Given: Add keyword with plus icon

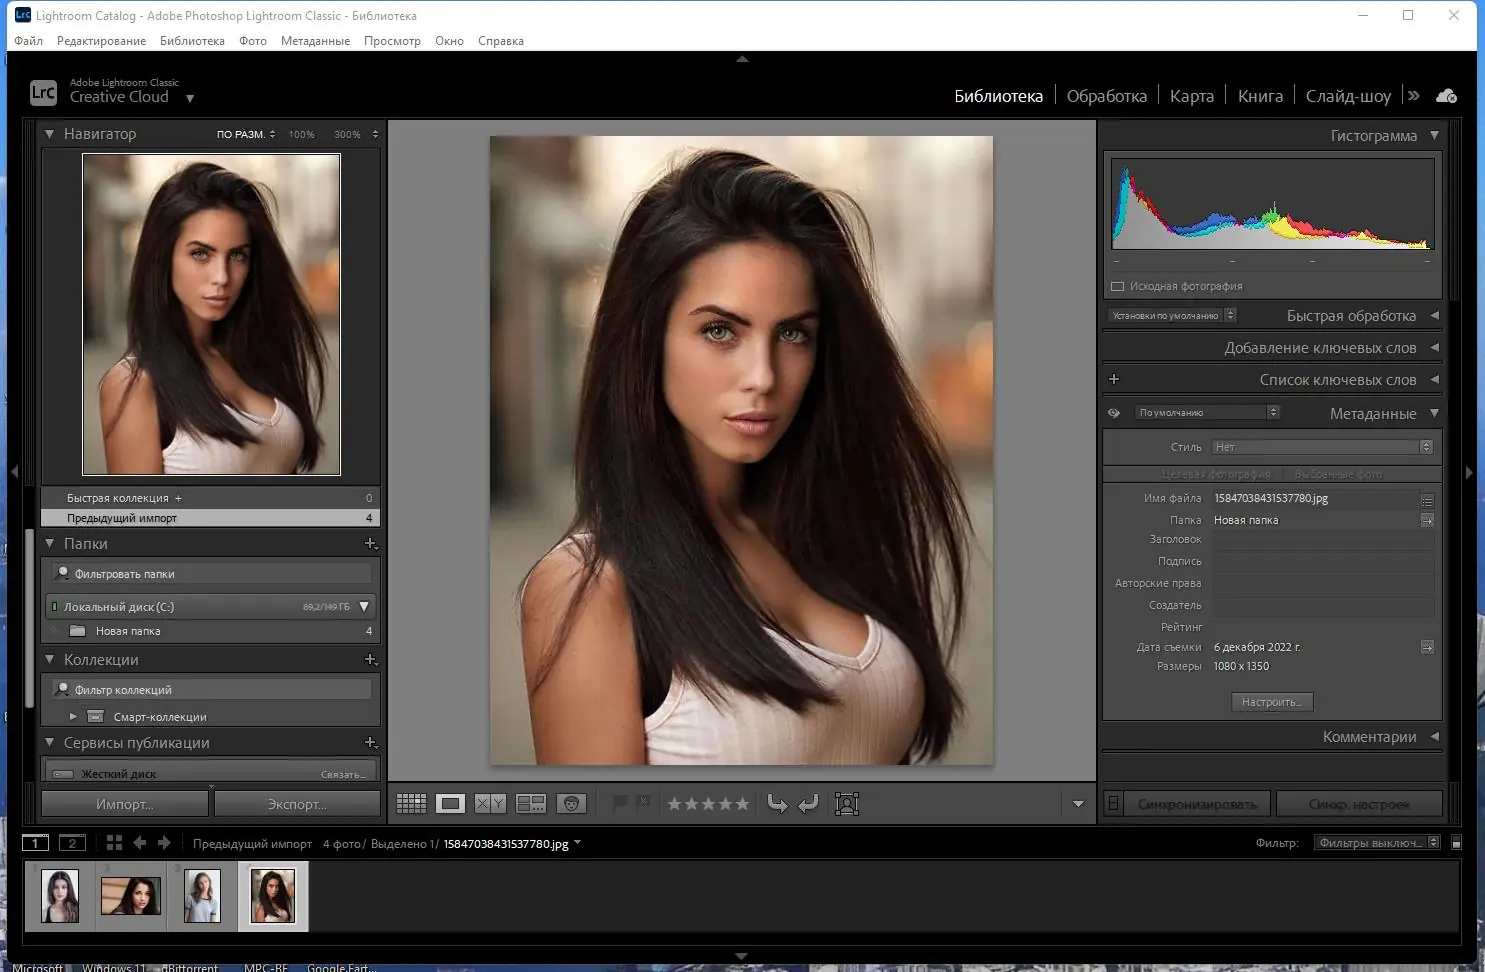Looking at the screenshot, I should point(1114,379).
